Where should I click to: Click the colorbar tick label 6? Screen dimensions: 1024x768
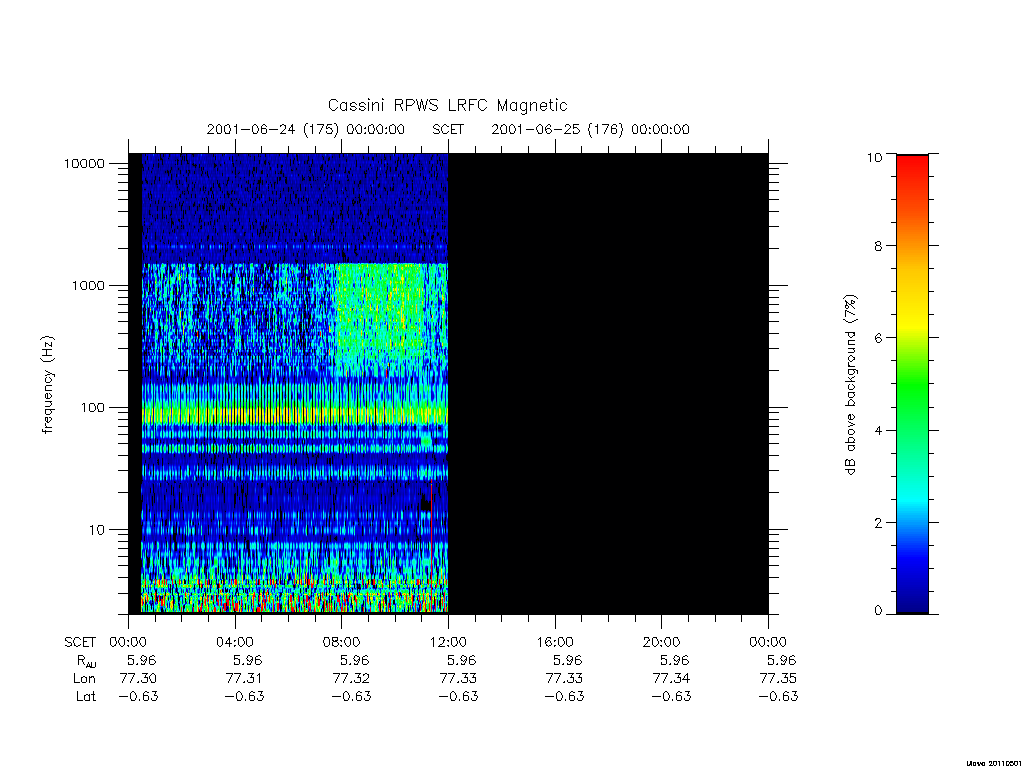(x=878, y=338)
